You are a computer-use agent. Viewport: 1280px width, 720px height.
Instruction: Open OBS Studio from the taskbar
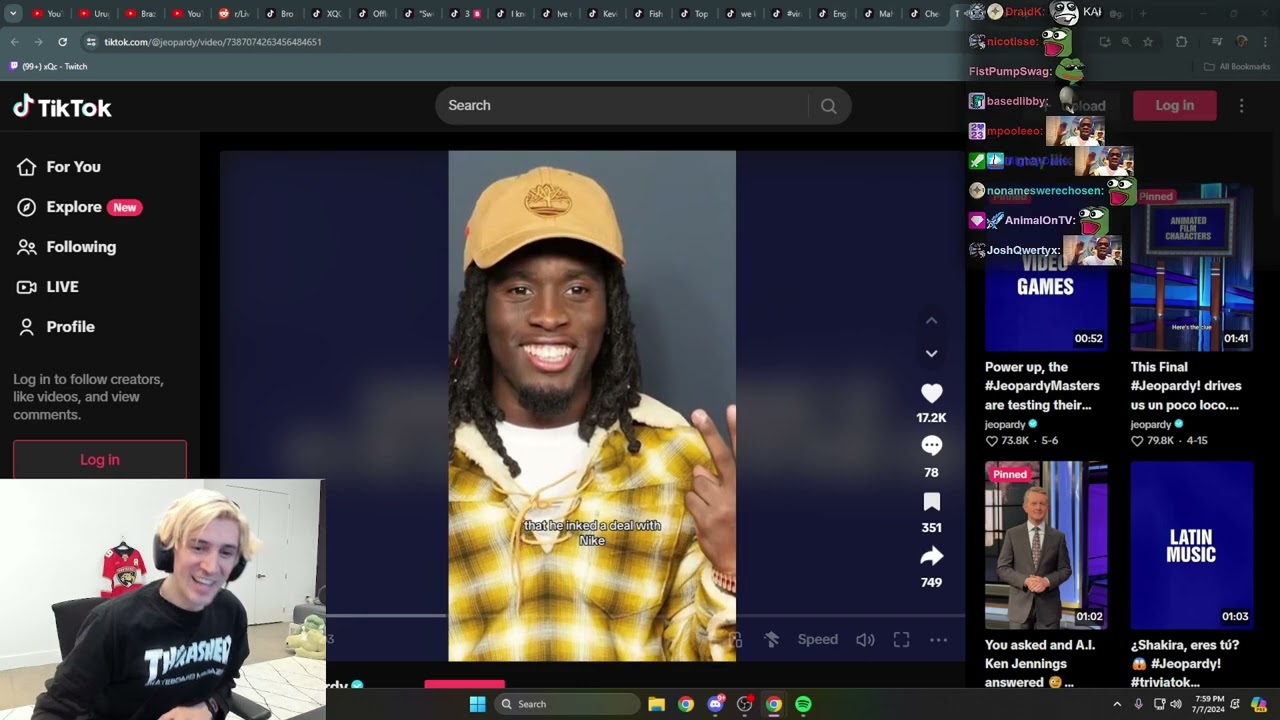(x=744, y=704)
